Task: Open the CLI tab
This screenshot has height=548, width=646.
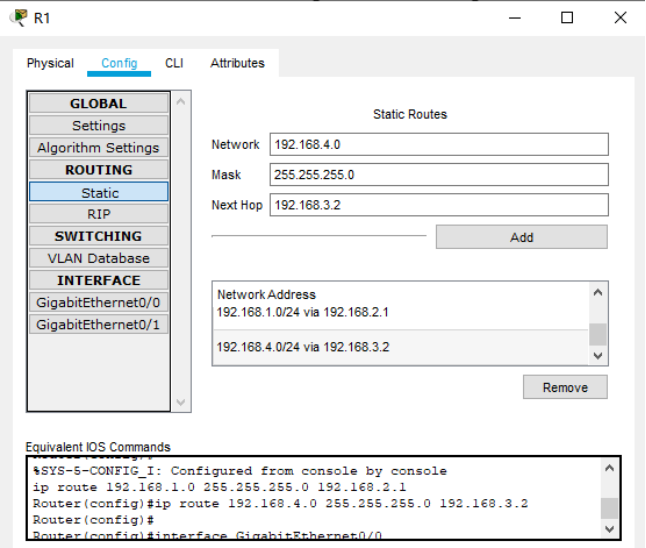Action: tap(174, 63)
